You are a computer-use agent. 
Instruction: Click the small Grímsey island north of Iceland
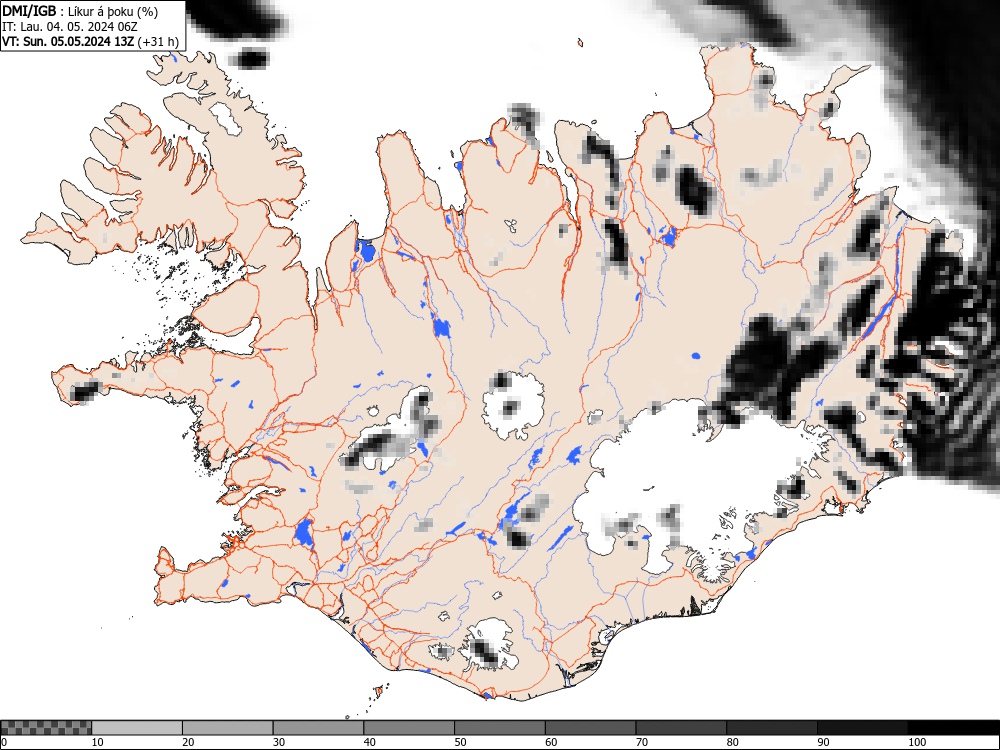pyautogui.click(x=580, y=43)
